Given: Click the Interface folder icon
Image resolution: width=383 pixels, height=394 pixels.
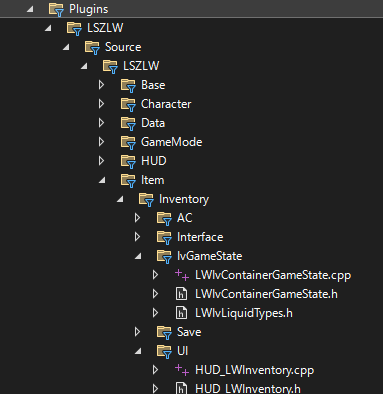Looking at the screenshot, I should tap(164, 237).
